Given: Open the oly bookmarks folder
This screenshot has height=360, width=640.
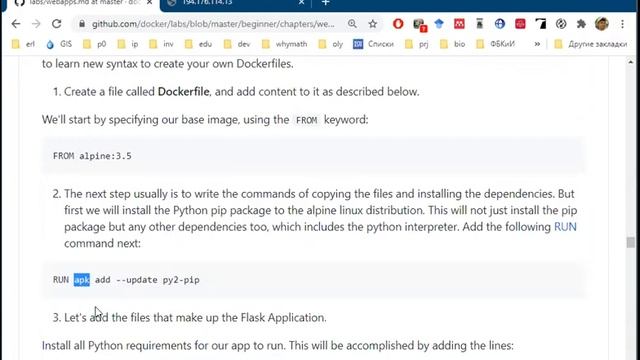Looking at the screenshot, I should coord(331,44).
